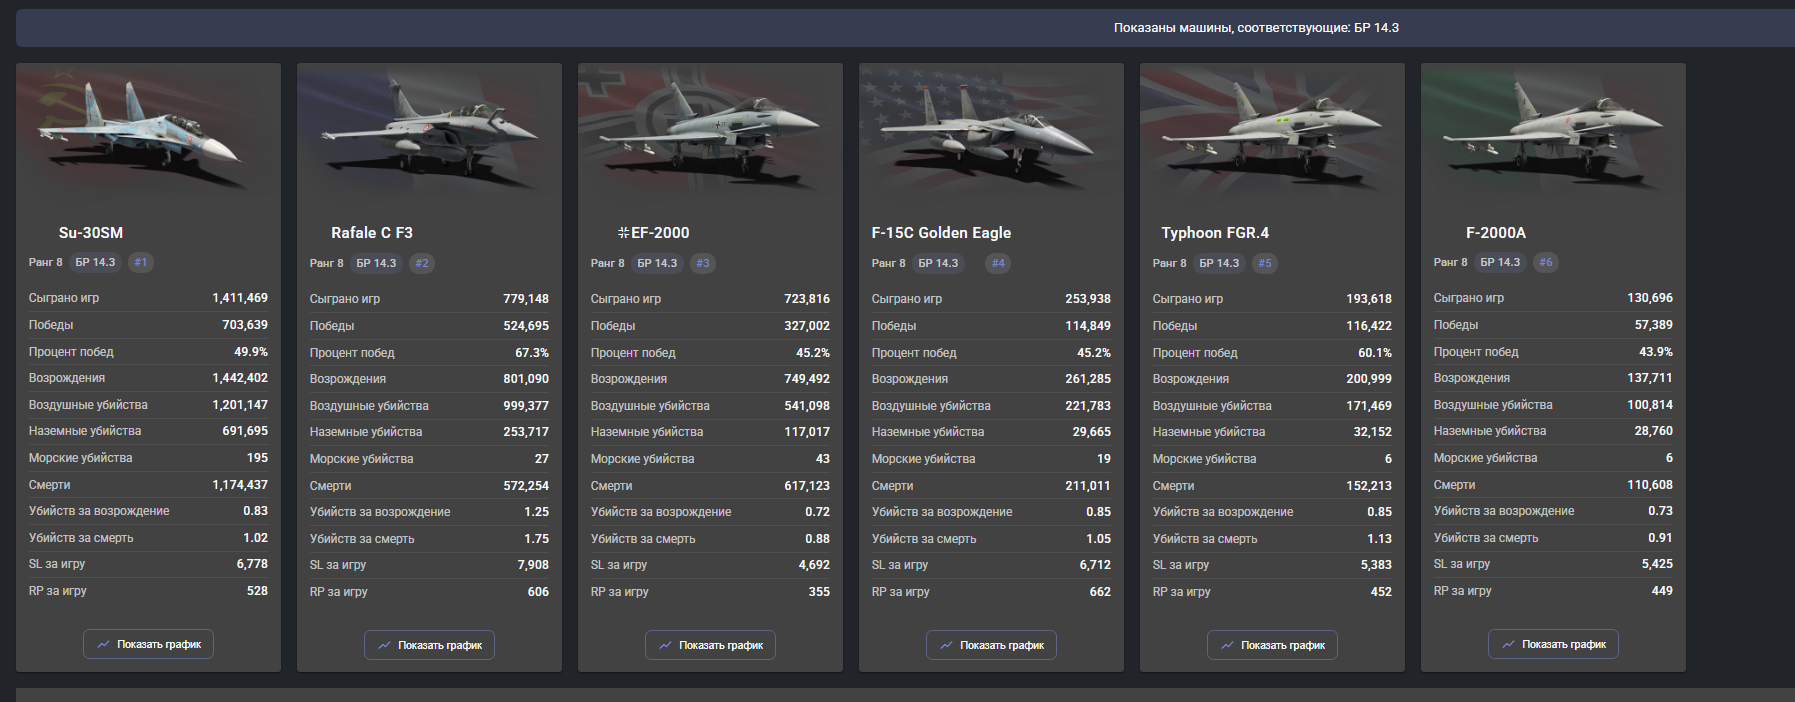The width and height of the screenshot is (1795, 702).
Task: Click the #3 rank badge on EF-2000
Action: pos(703,264)
